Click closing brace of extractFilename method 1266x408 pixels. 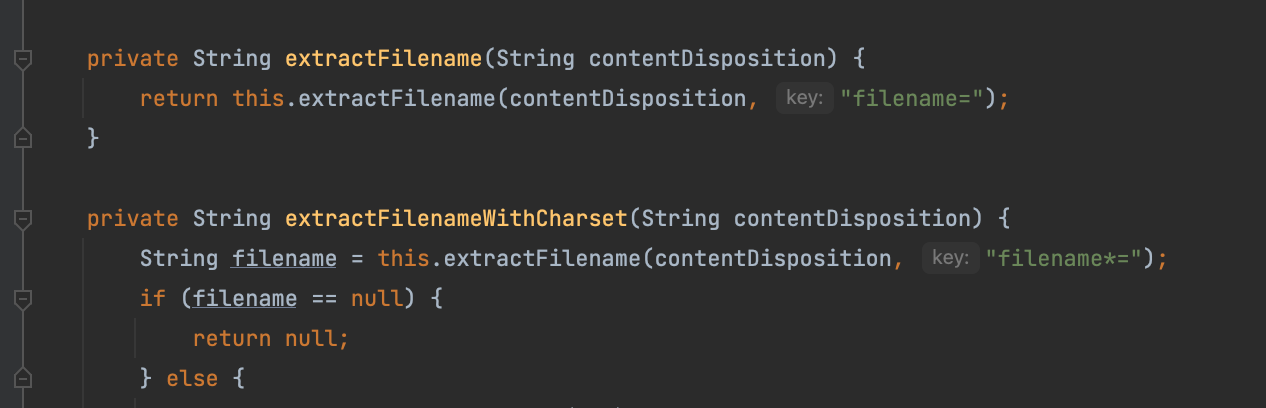click(x=94, y=138)
